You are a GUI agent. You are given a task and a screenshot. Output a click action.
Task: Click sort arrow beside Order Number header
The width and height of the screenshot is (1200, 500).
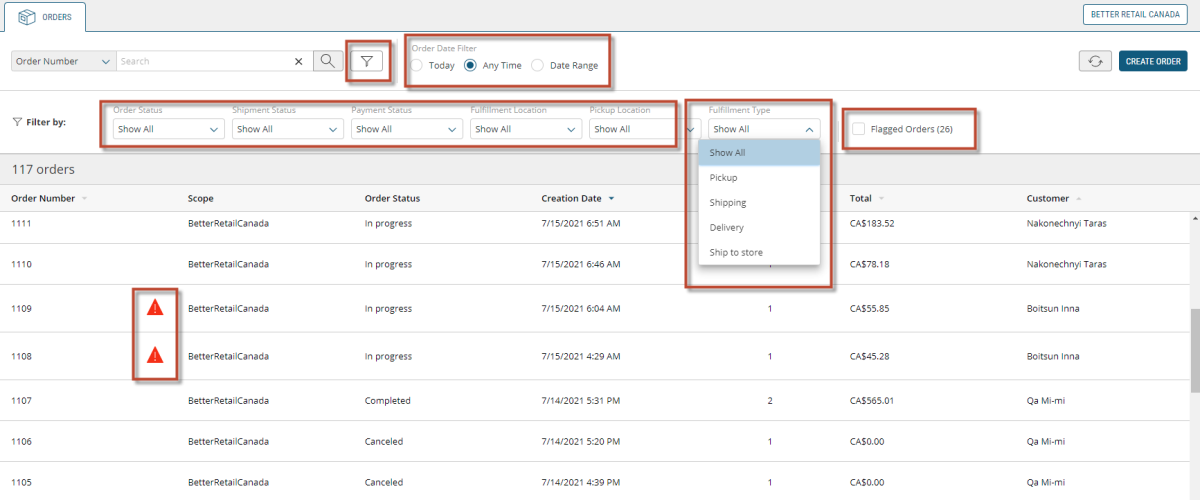[x=84, y=198]
